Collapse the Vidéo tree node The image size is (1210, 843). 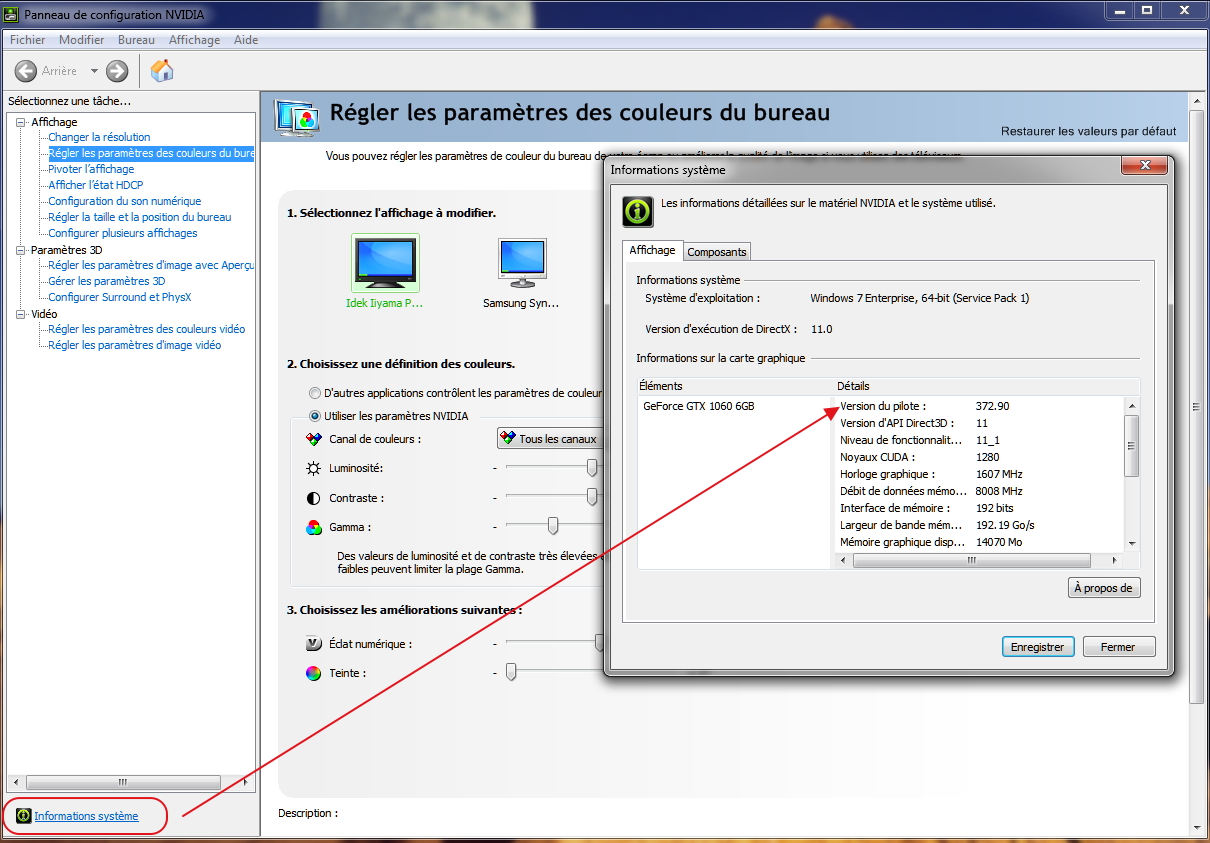coord(21,314)
